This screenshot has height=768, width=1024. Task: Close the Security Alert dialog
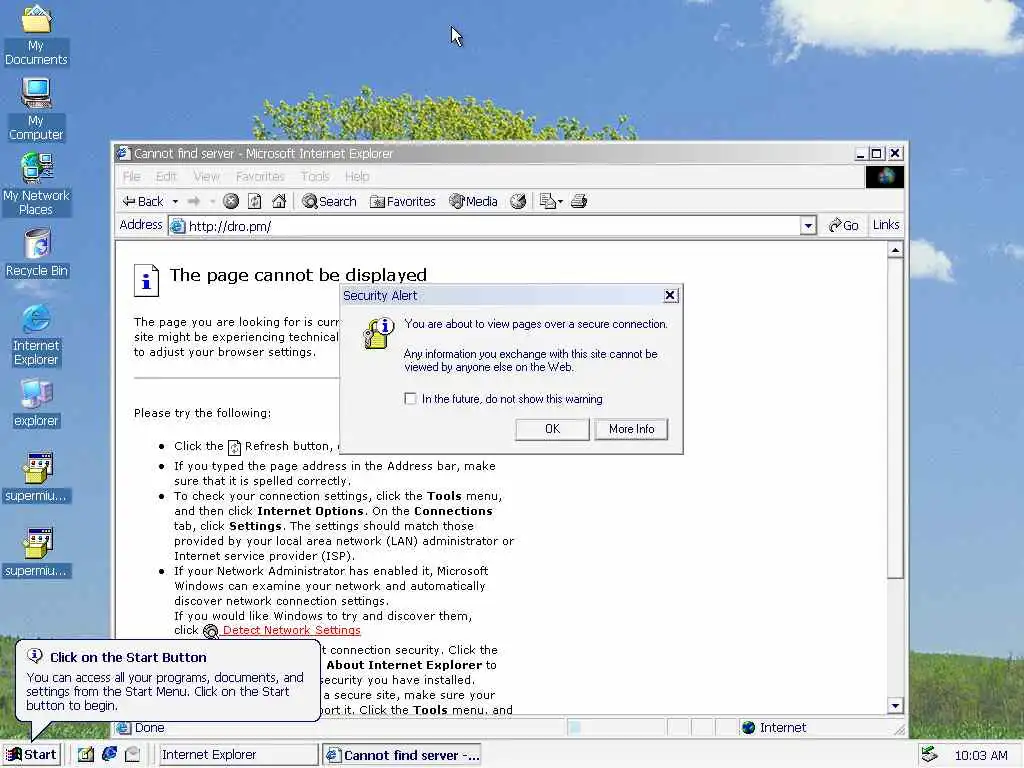tap(670, 295)
